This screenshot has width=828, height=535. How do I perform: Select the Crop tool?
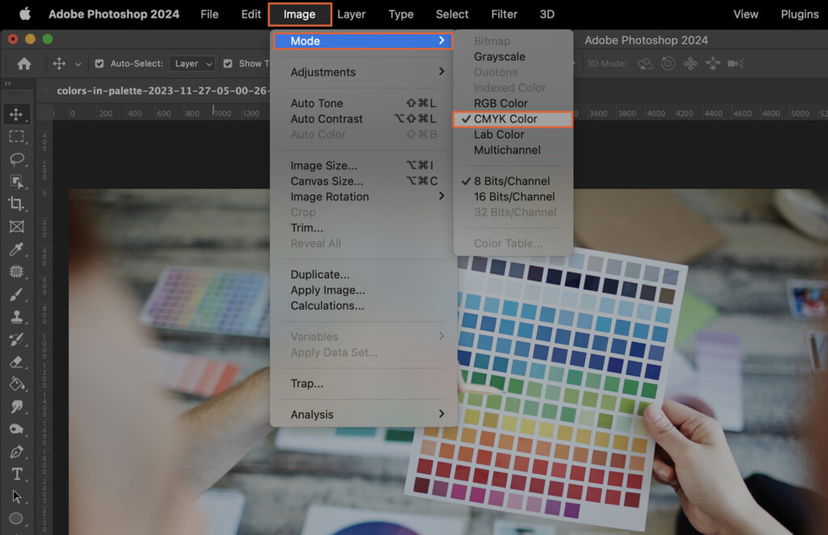pyautogui.click(x=17, y=204)
